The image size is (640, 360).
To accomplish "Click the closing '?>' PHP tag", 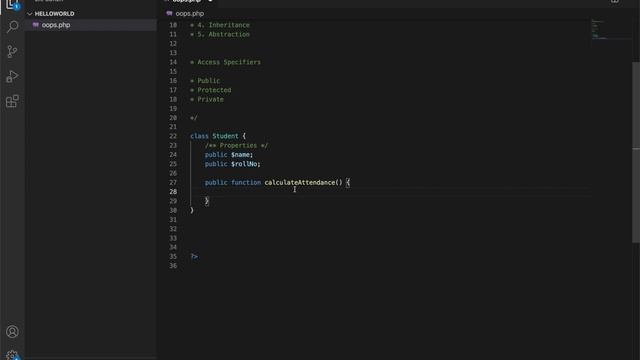I will [x=194, y=256].
